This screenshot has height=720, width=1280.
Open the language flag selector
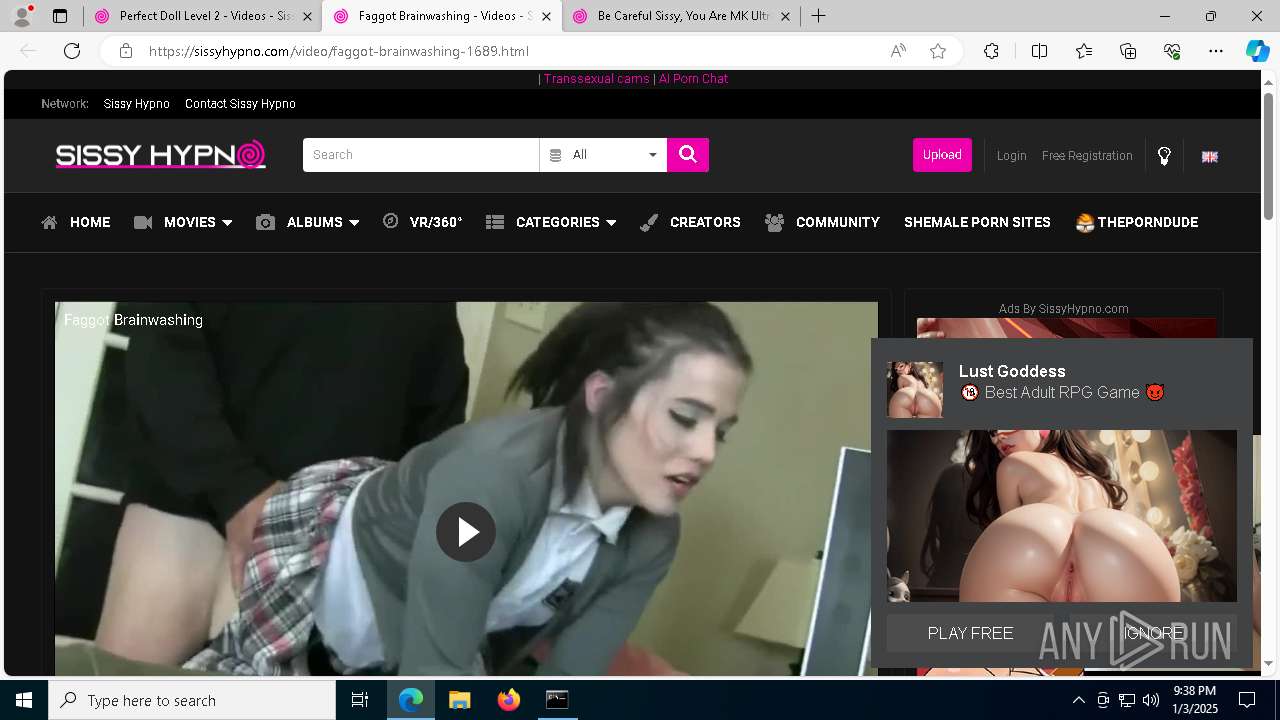point(1209,156)
